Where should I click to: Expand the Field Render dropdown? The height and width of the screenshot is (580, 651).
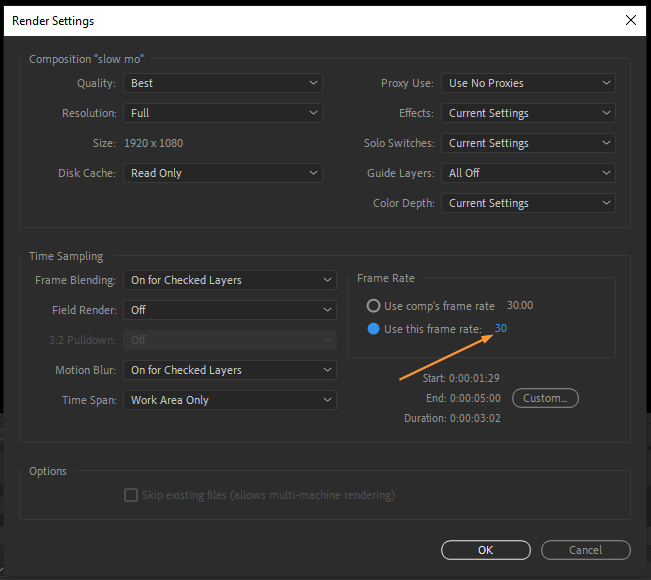point(230,310)
